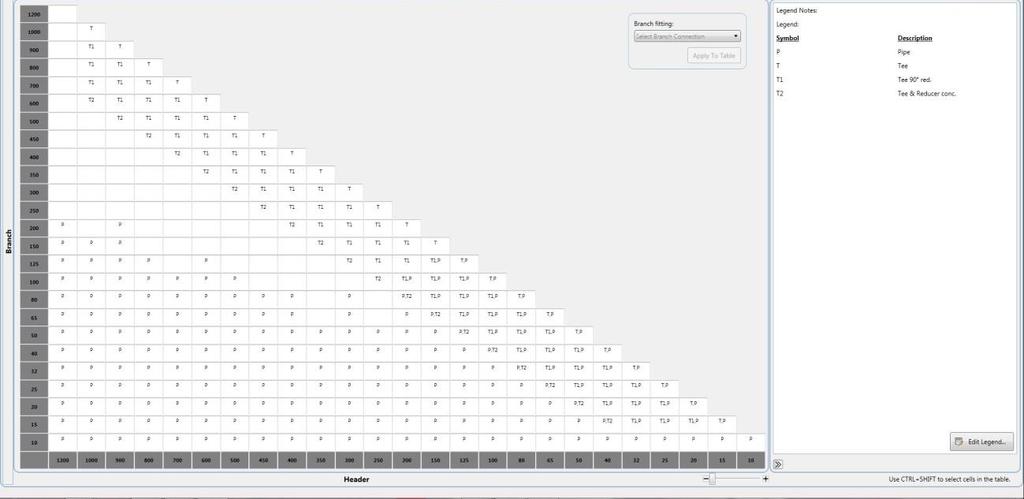This screenshot has height=499, width=1024.
Task: Click the Tee & Reducer conc. legend description
Action: [x=927, y=93]
